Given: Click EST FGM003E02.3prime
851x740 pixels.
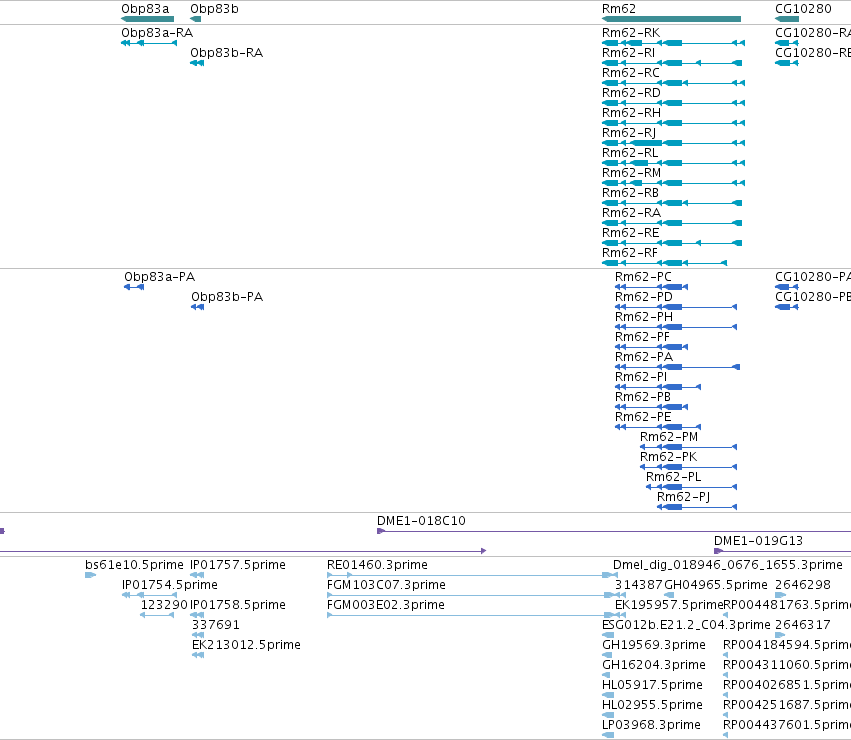Looking at the screenshot, I should [x=385, y=605].
